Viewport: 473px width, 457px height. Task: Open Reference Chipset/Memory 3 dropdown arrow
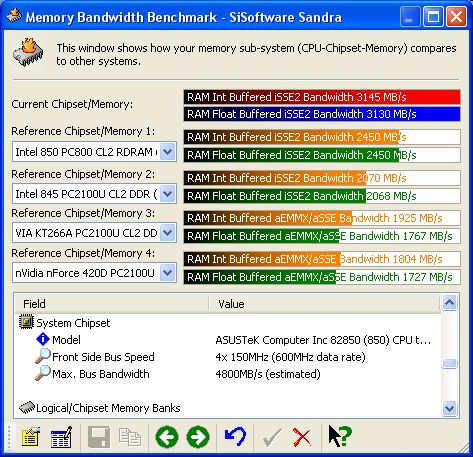click(x=168, y=233)
